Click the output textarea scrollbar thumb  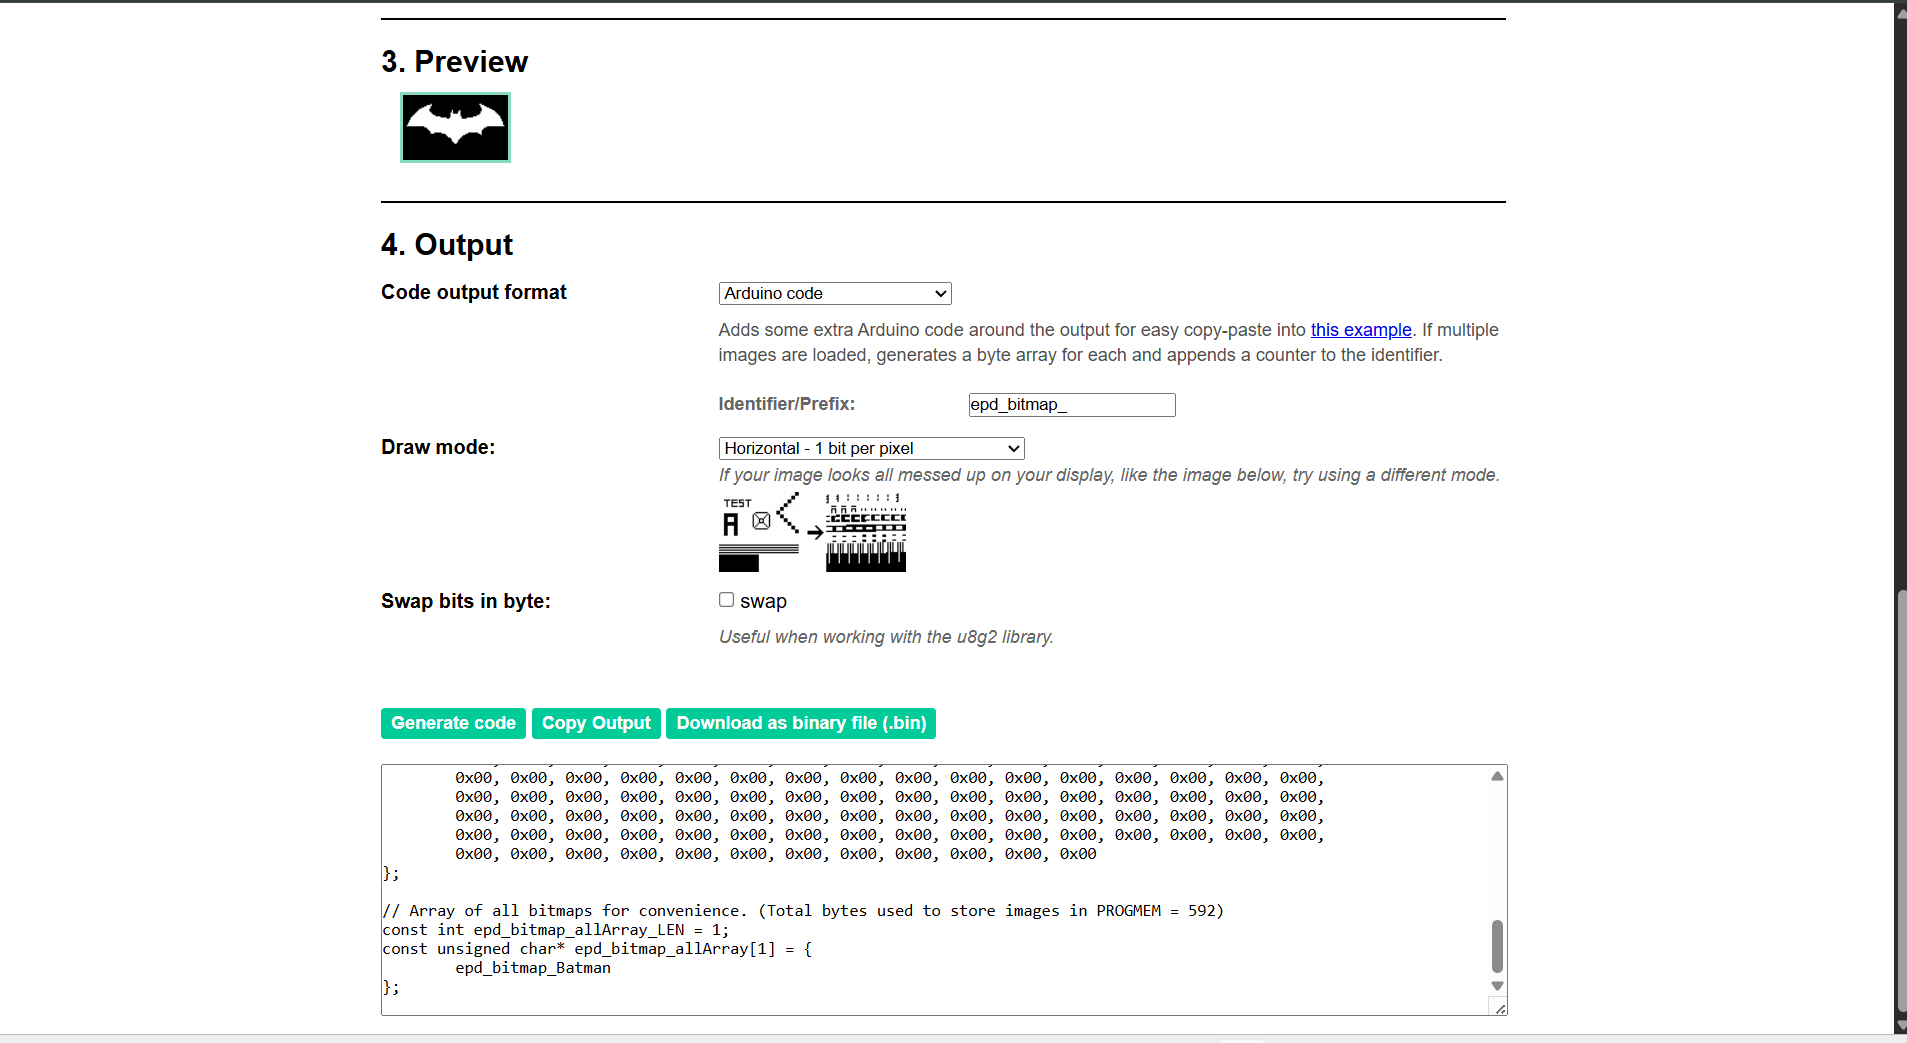[x=1497, y=946]
